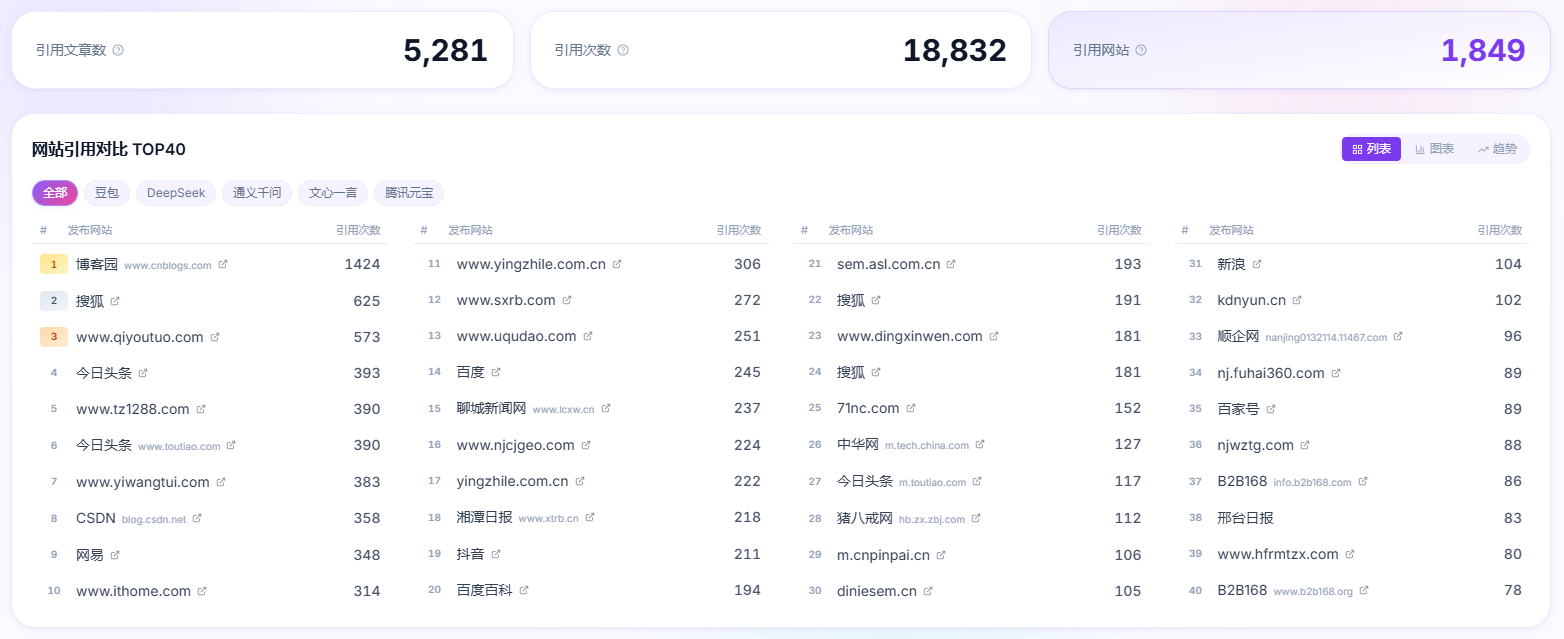Image resolution: width=1564 pixels, height=639 pixels.
Task: Open external link icon for 博客园
Action: pos(223,265)
